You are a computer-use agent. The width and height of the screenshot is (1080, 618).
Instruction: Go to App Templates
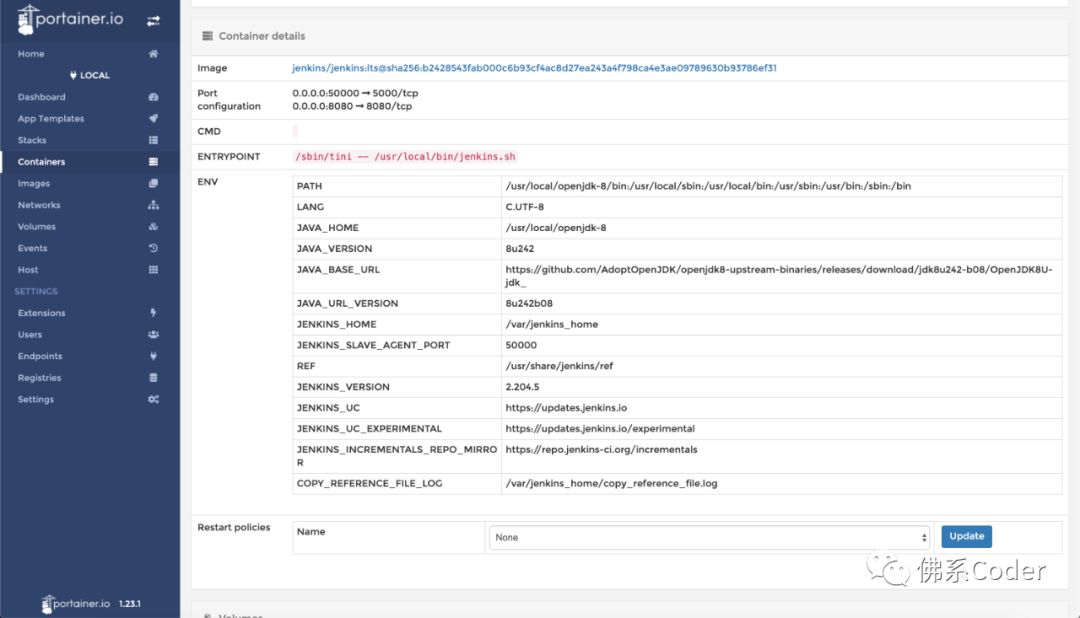pyautogui.click(x=51, y=119)
